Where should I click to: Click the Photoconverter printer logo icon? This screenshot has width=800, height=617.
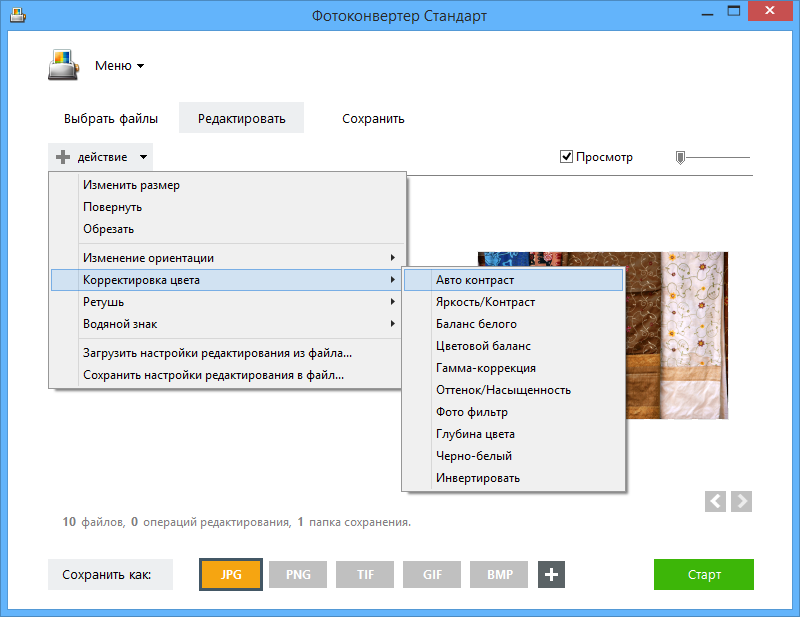point(64,65)
